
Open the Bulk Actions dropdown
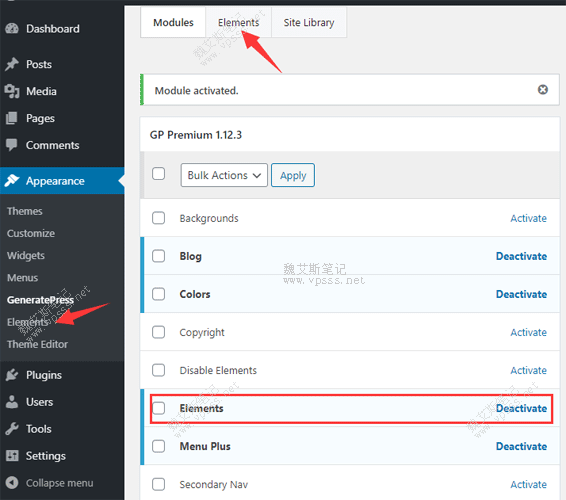tap(224, 175)
